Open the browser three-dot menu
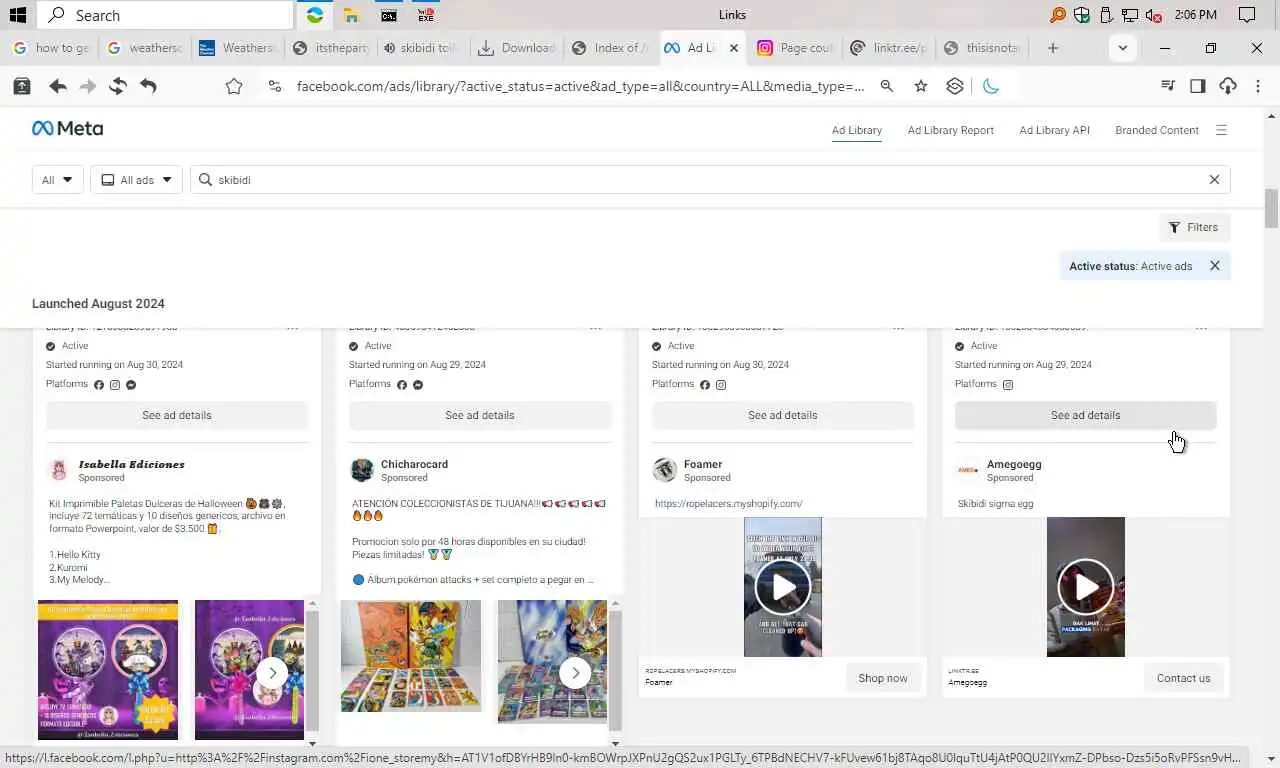 coord(1258,87)
